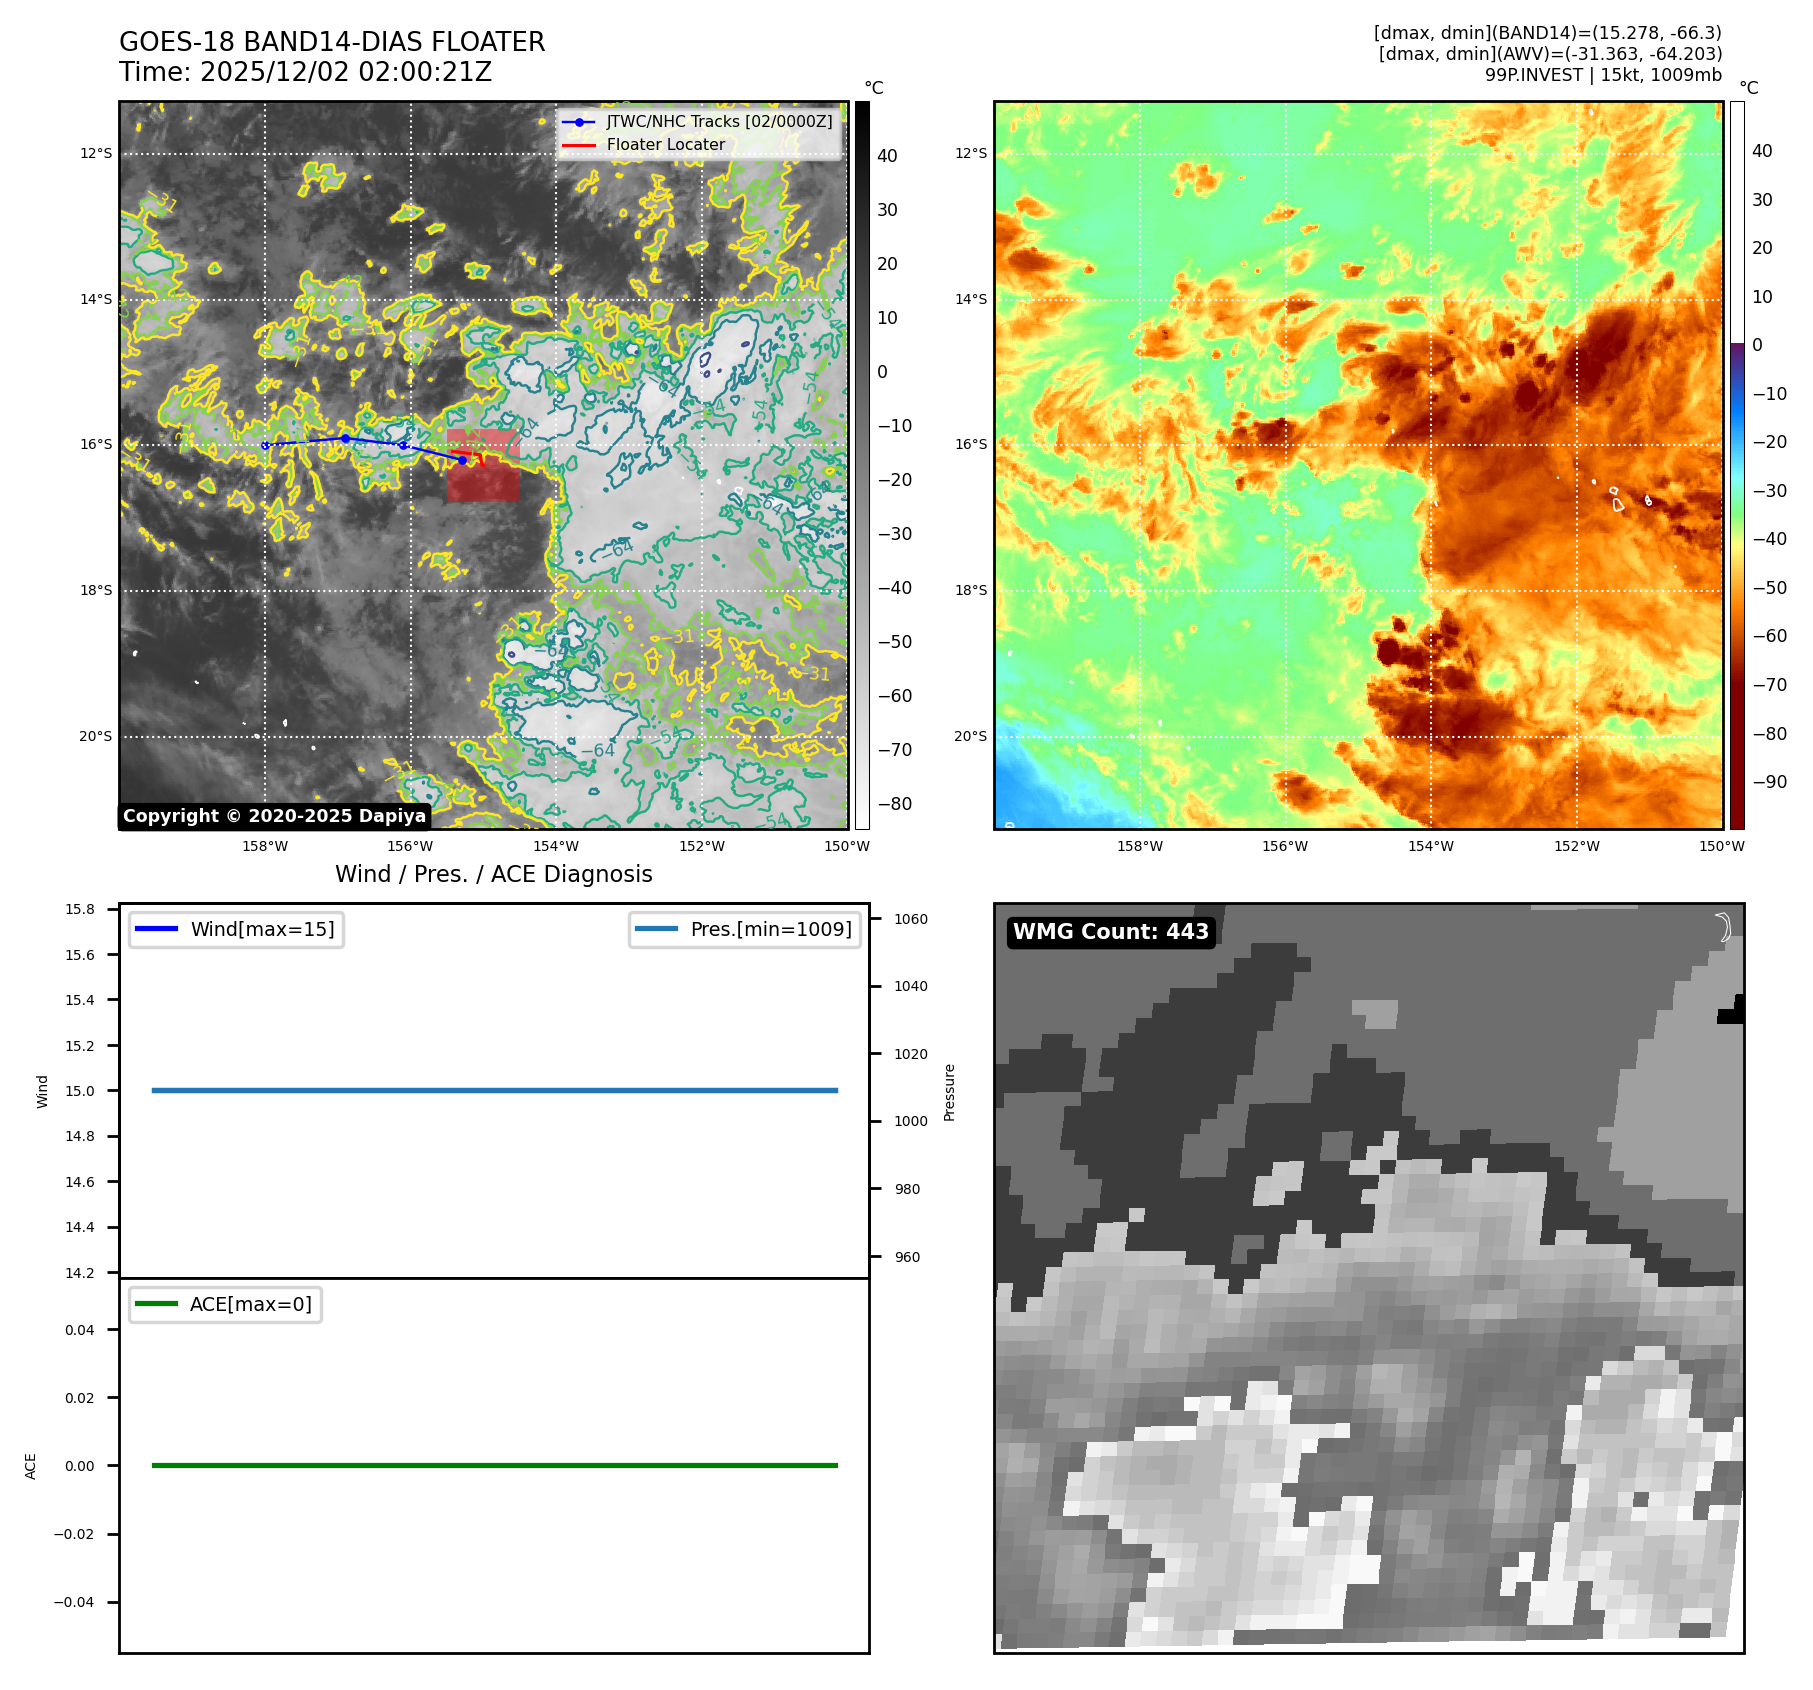This screenshot has width=1813, height=1690.
Task: Click the blue Wind legend line sample
Action: click(156, 929)
